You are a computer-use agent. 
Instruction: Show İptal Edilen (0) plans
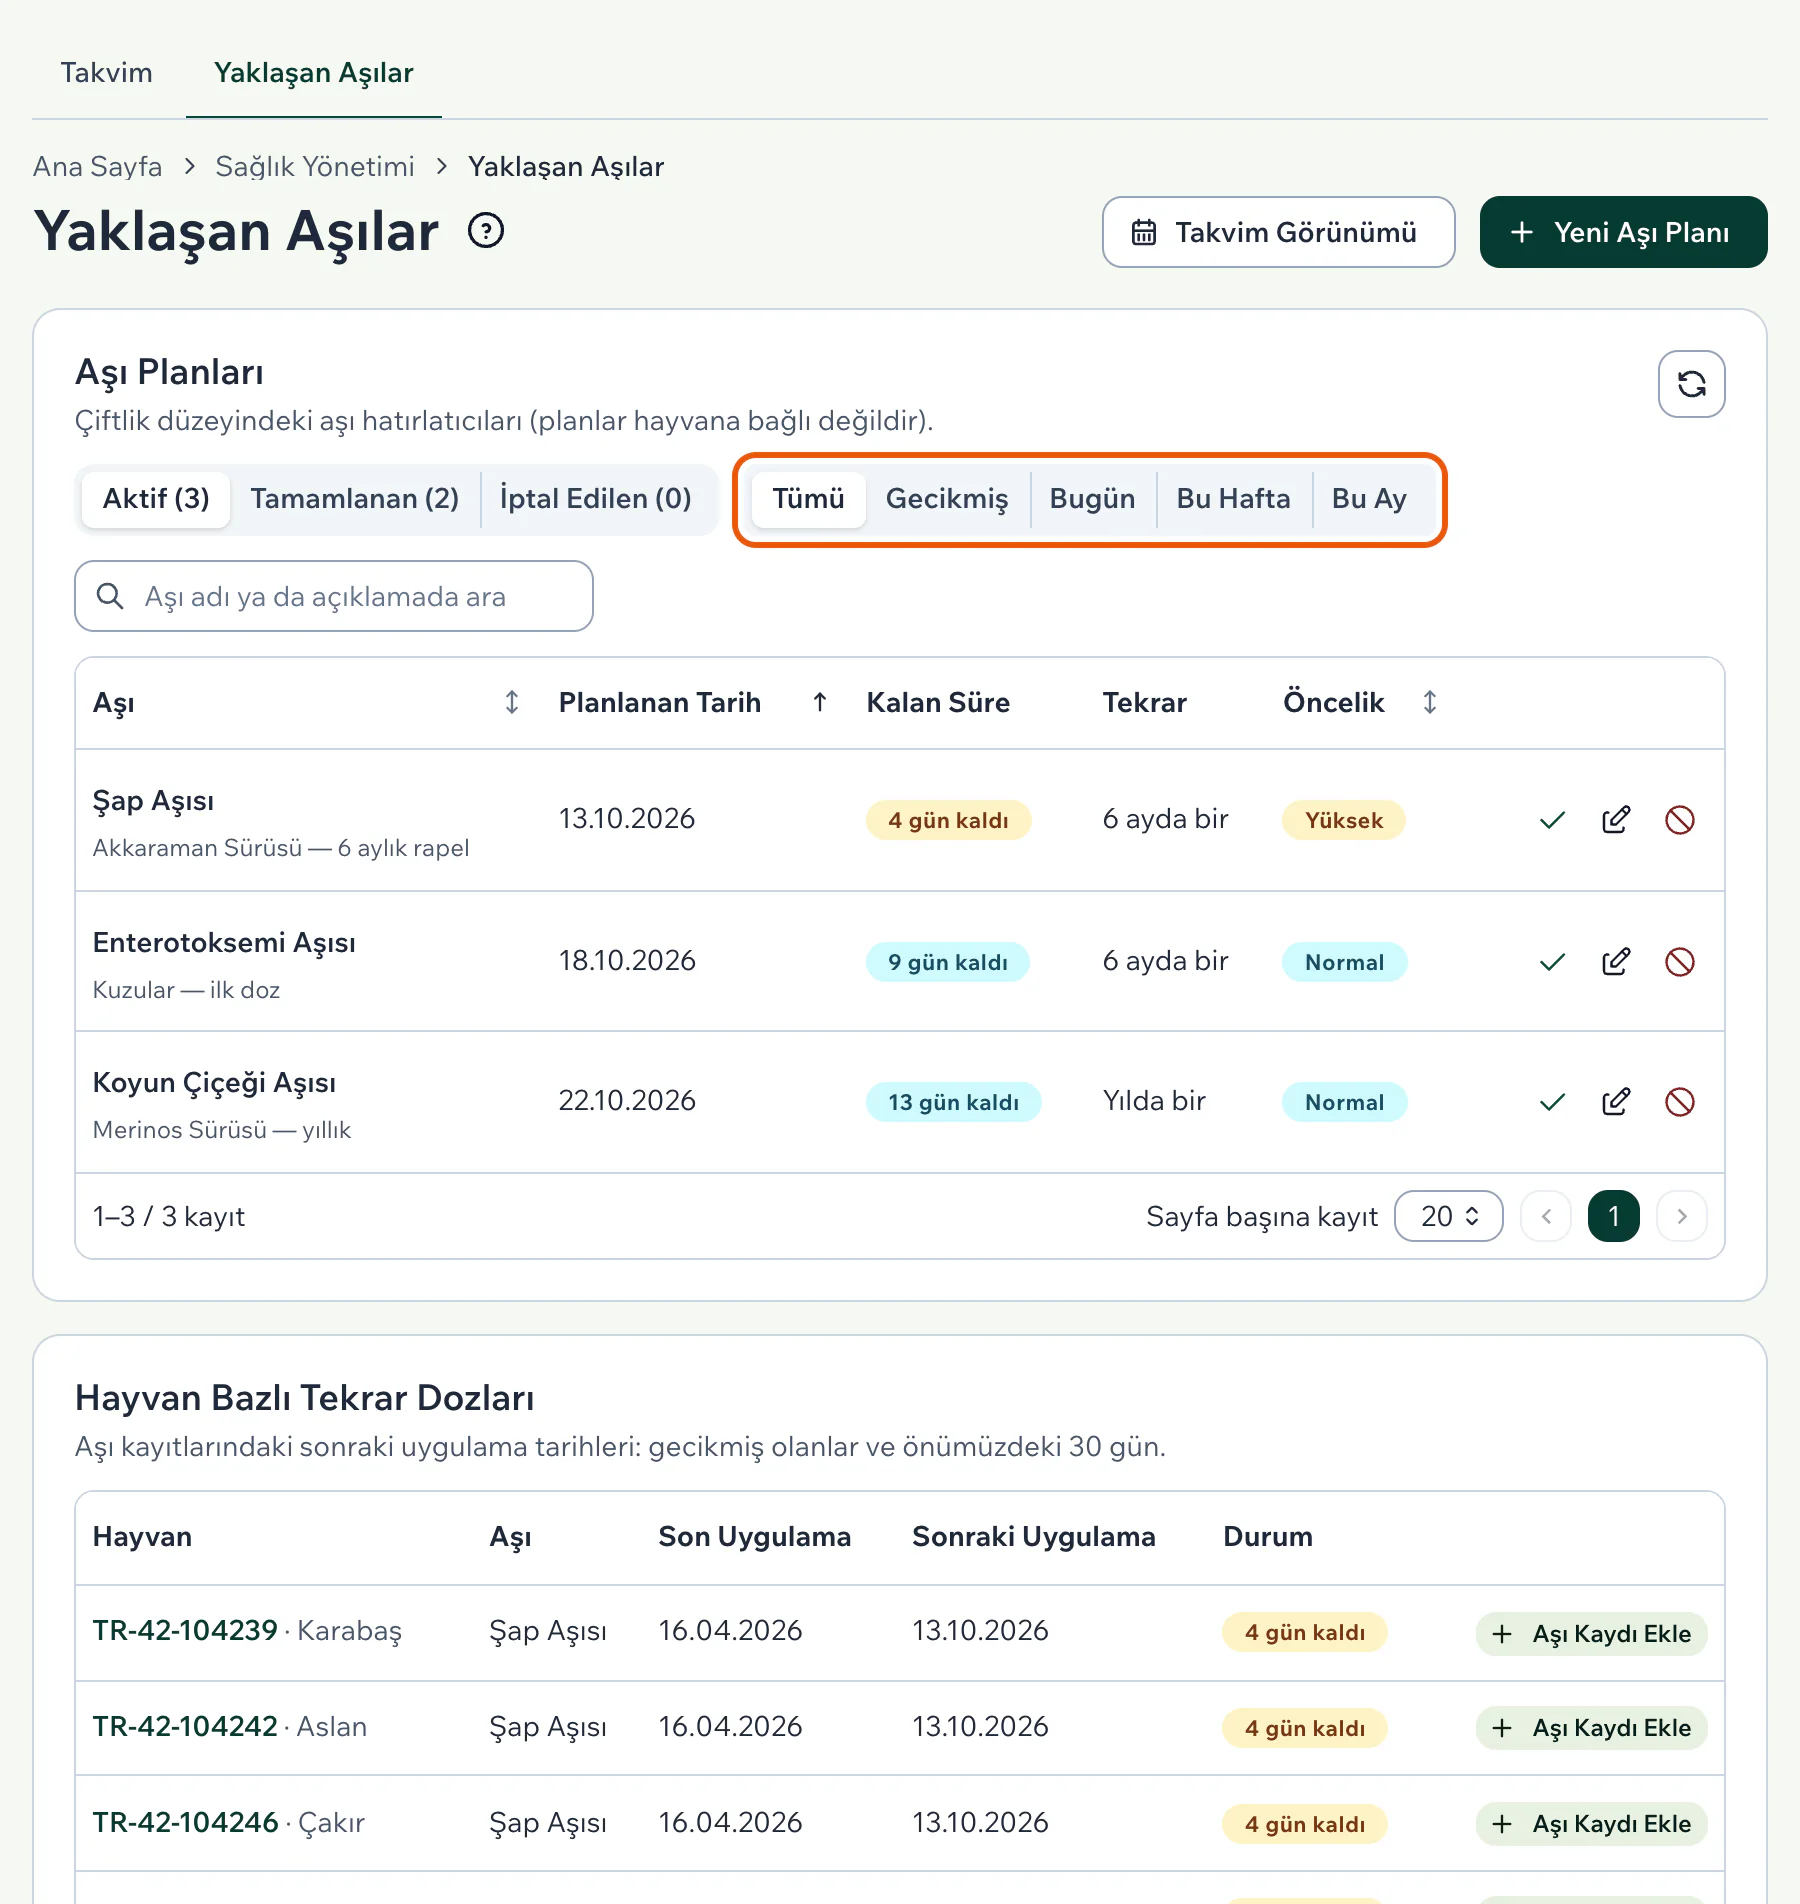[596, 499]
